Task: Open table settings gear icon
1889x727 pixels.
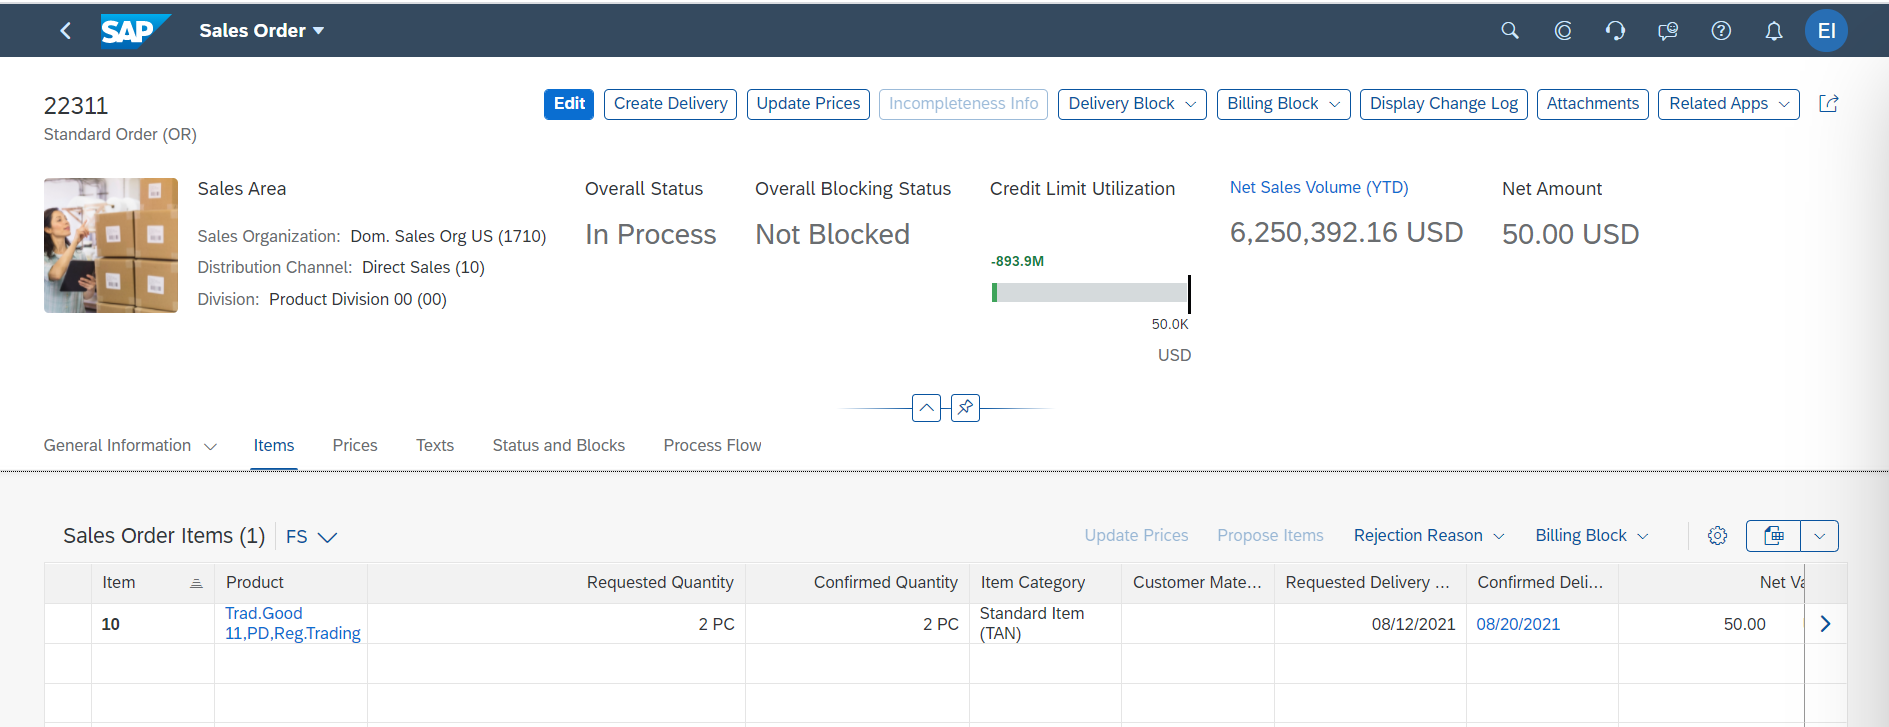Action: 1717,536
